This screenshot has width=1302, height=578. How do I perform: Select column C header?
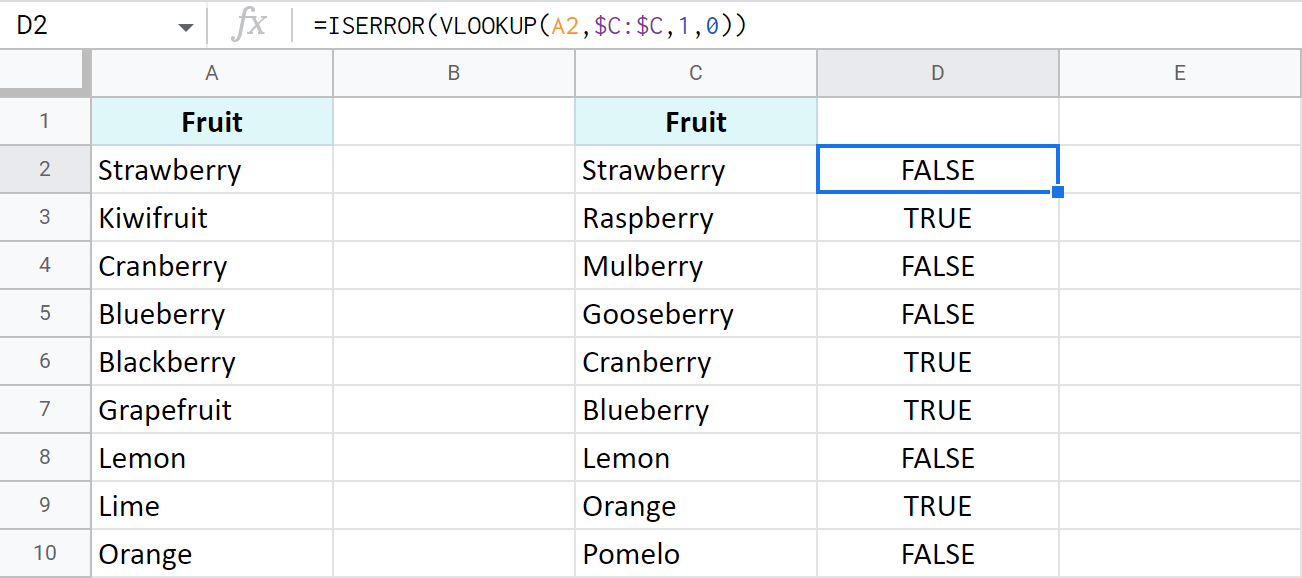[x=696, y=73]
